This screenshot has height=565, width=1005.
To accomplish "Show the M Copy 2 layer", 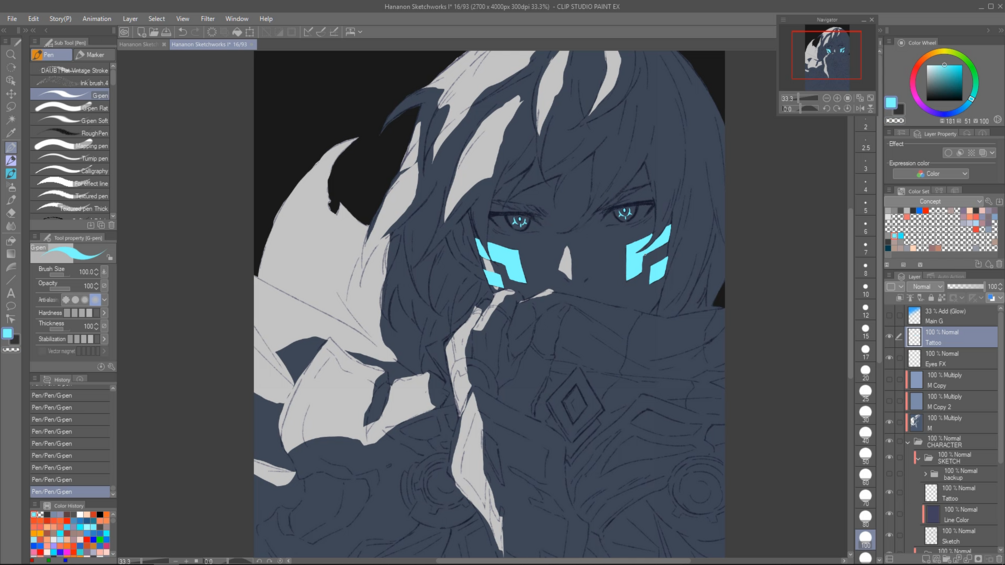I will pyautogui.click(x=889, y=401).
